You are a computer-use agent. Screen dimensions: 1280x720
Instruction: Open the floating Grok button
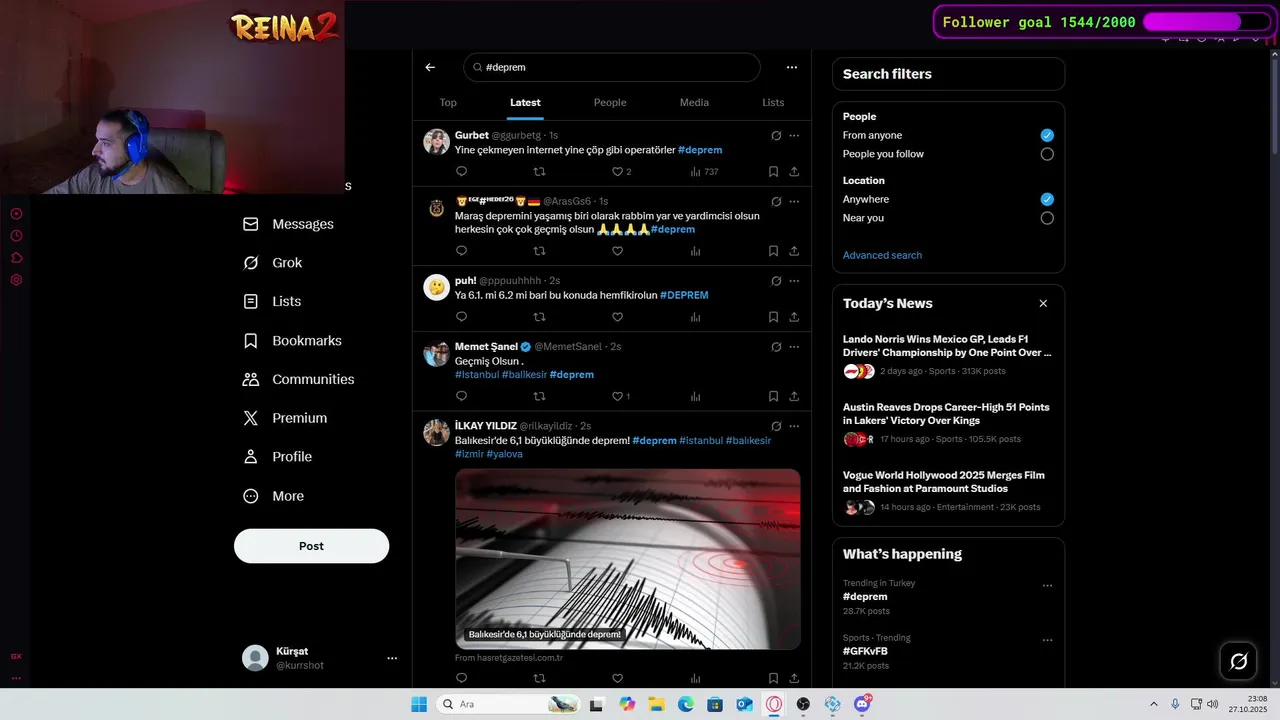click(1239, 661)
